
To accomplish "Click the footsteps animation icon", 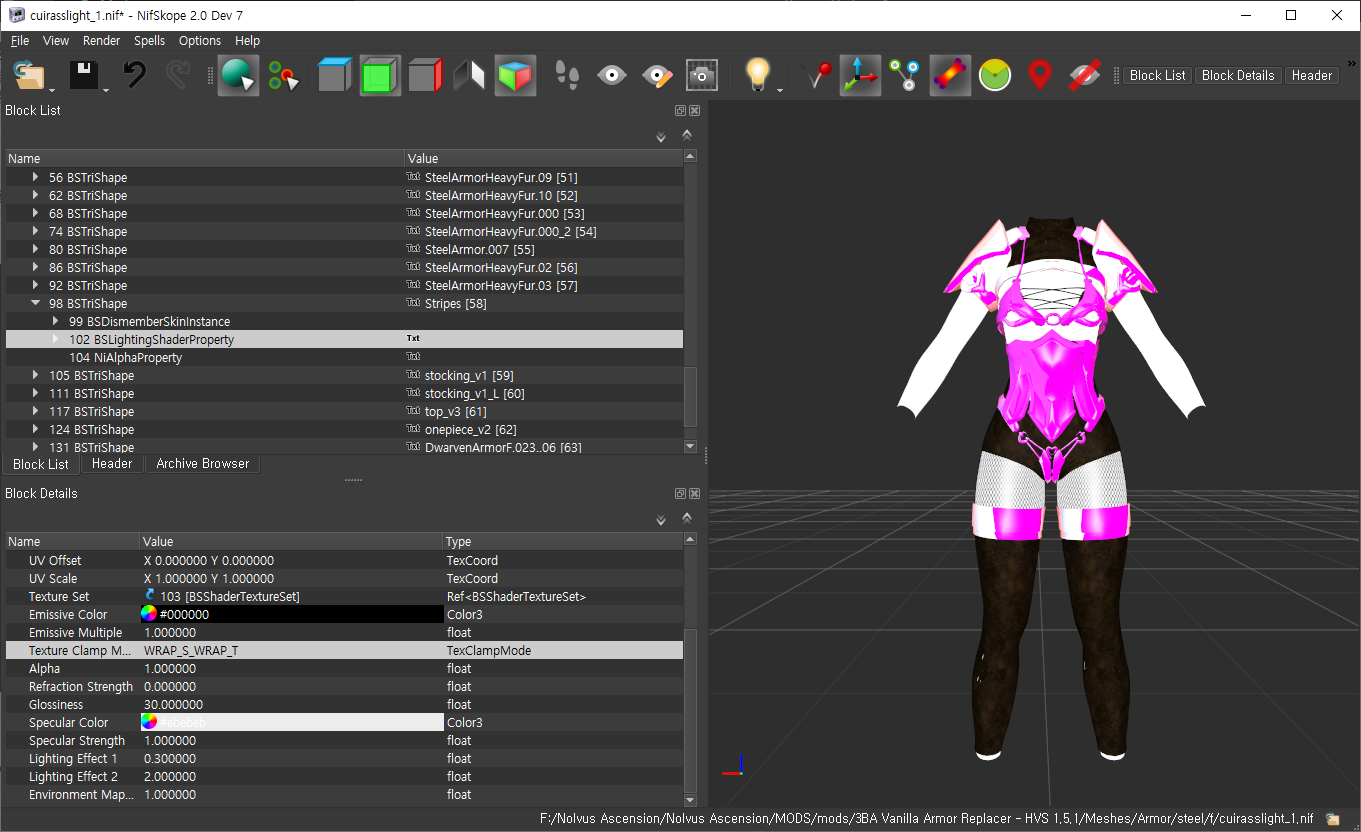I will (x=568, y=75).
